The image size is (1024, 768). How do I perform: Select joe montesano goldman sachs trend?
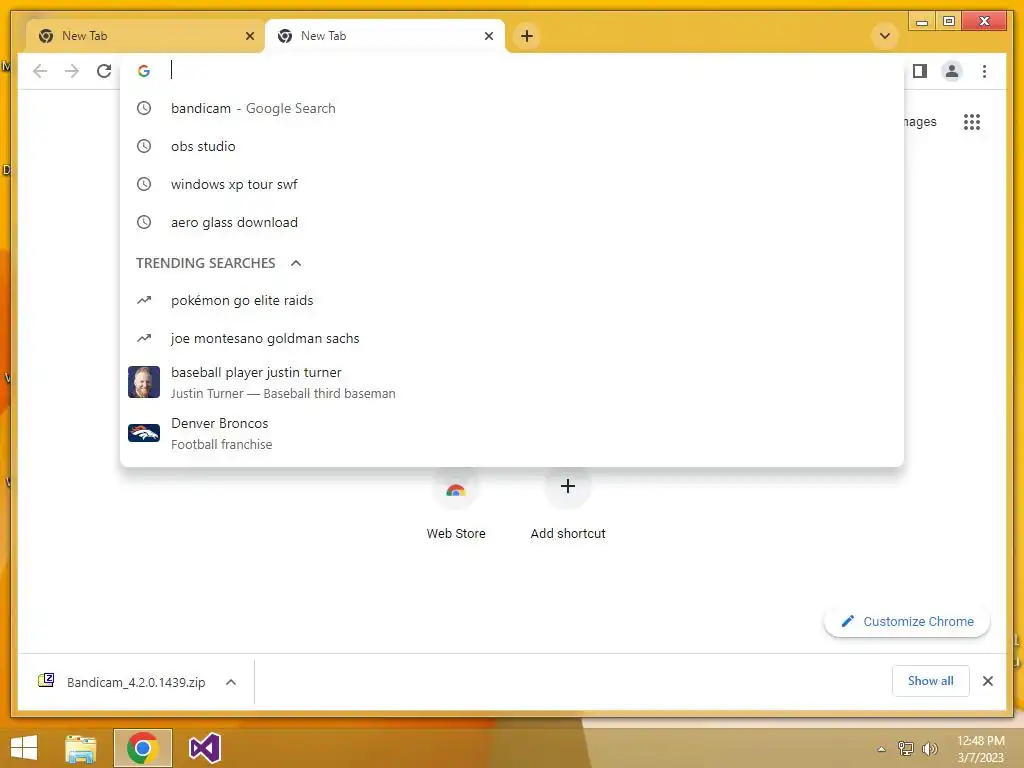[x=512, y=338]
